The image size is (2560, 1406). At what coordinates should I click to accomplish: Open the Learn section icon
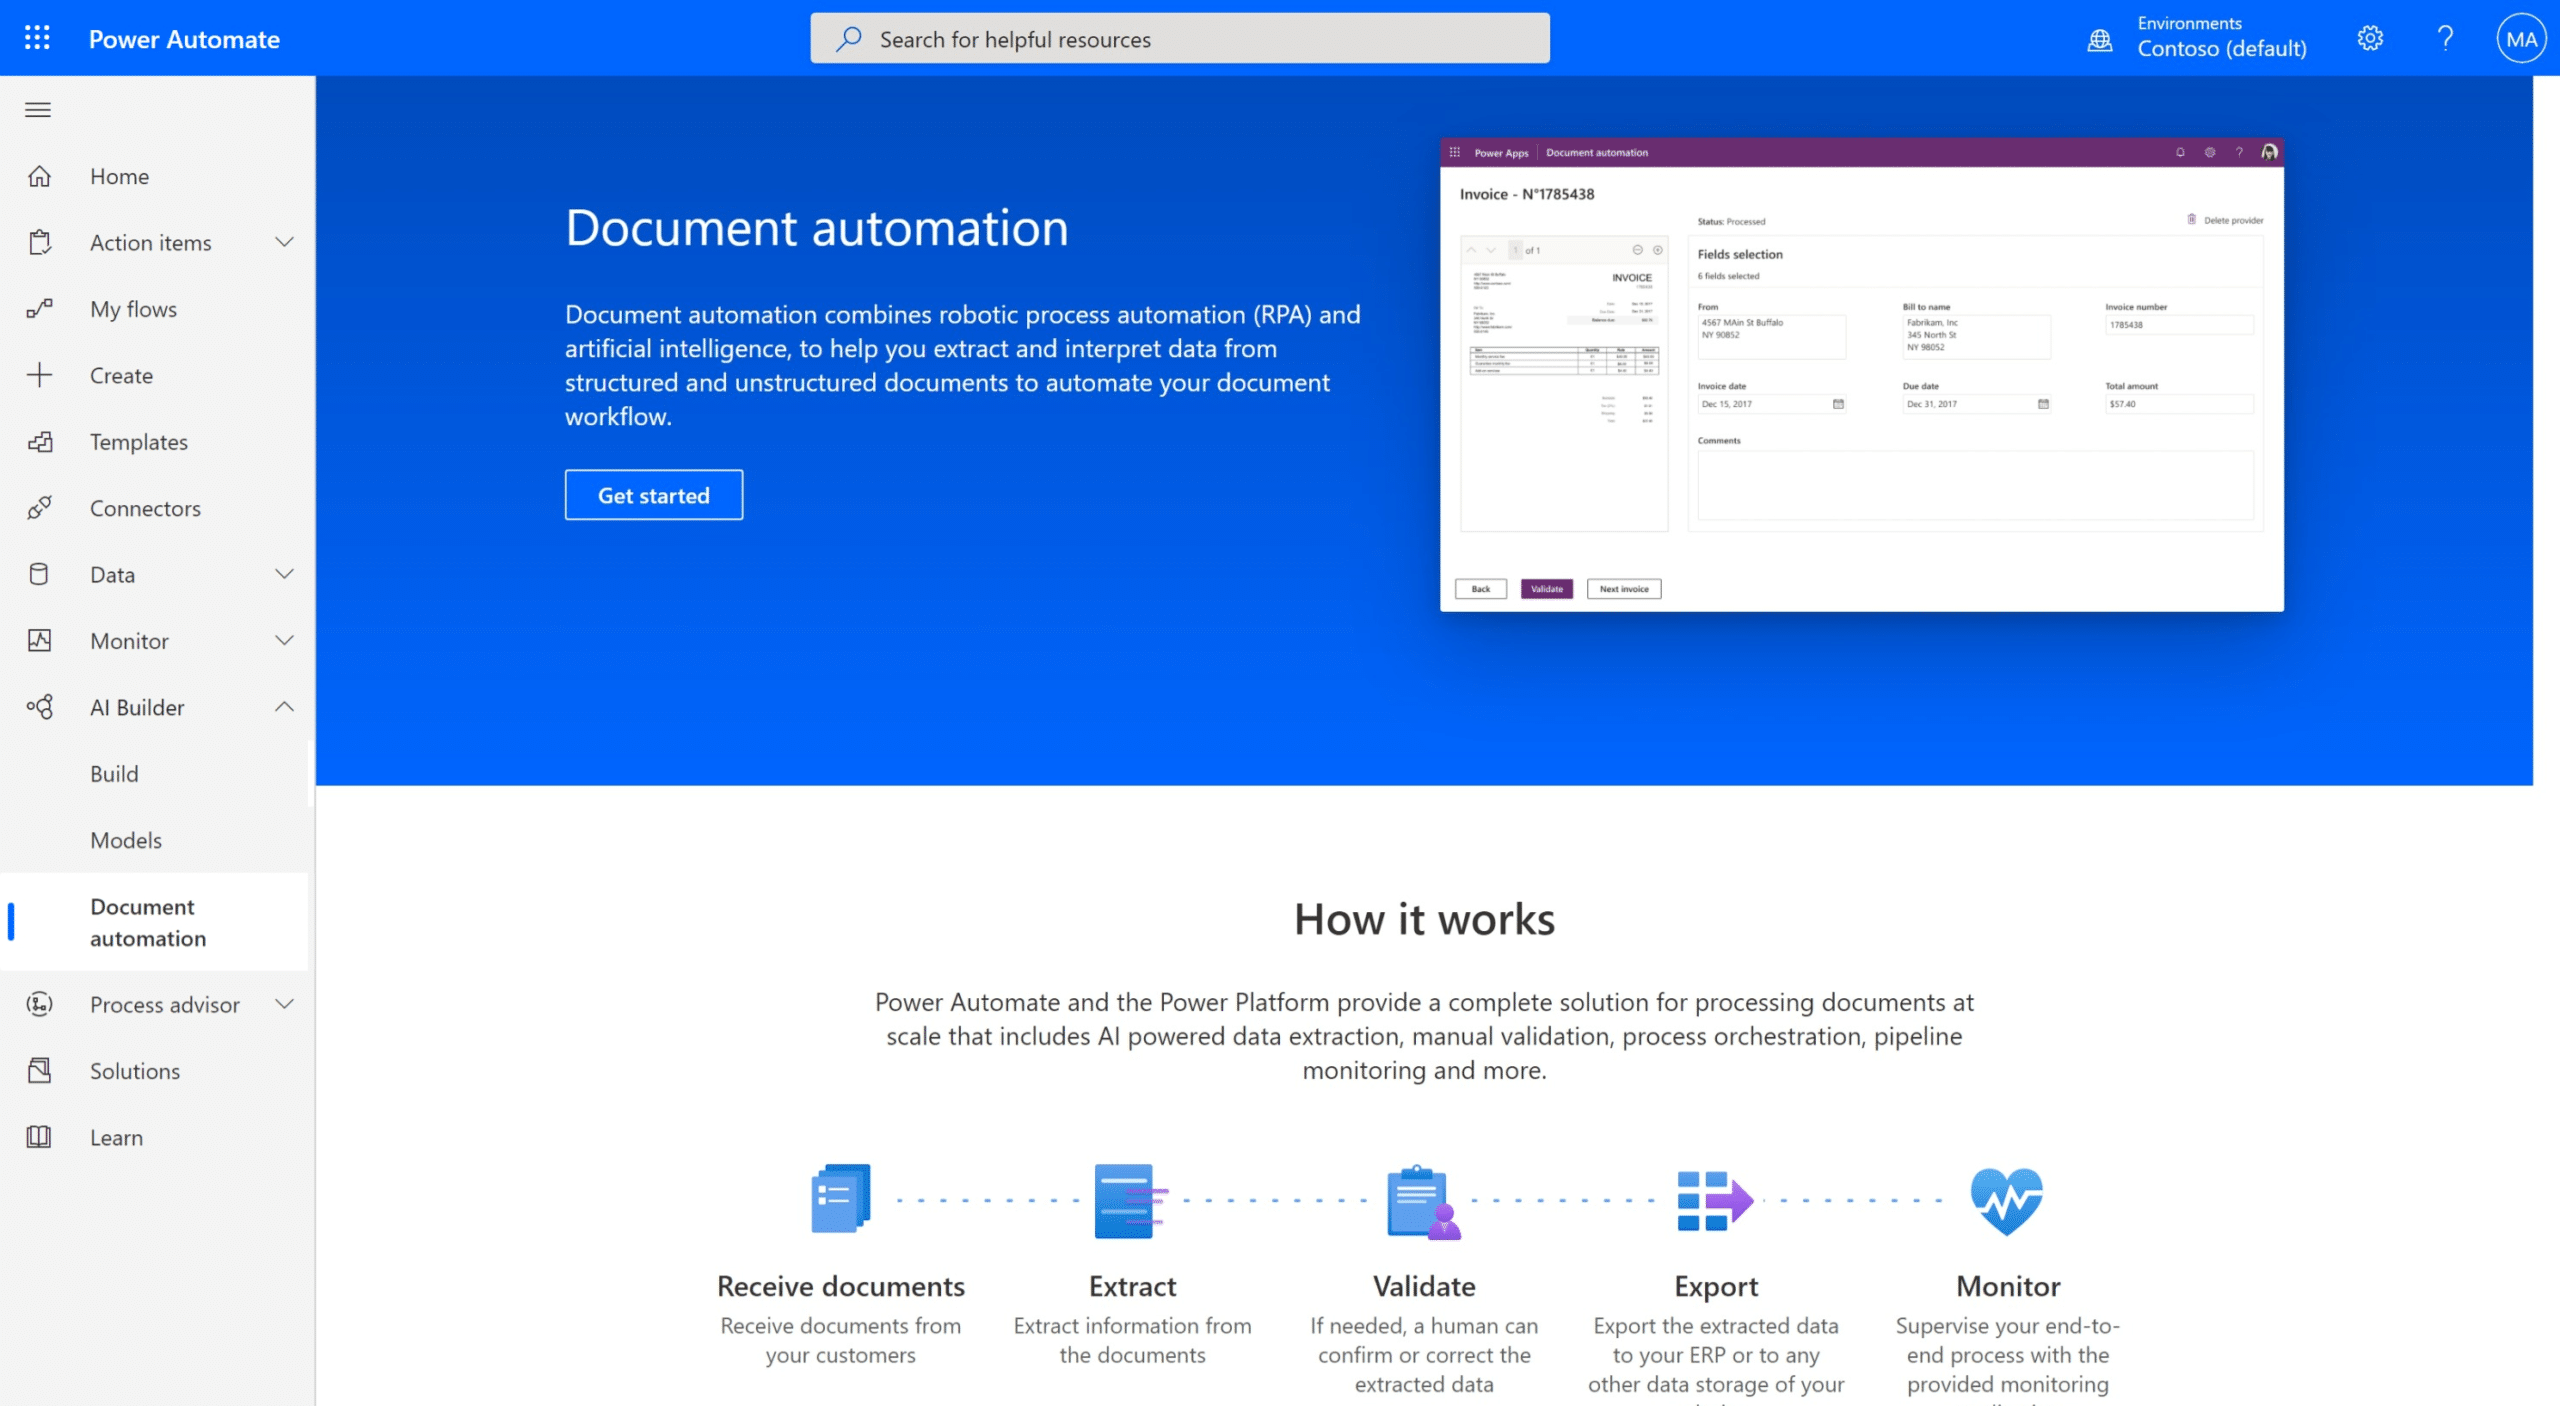40,1137
